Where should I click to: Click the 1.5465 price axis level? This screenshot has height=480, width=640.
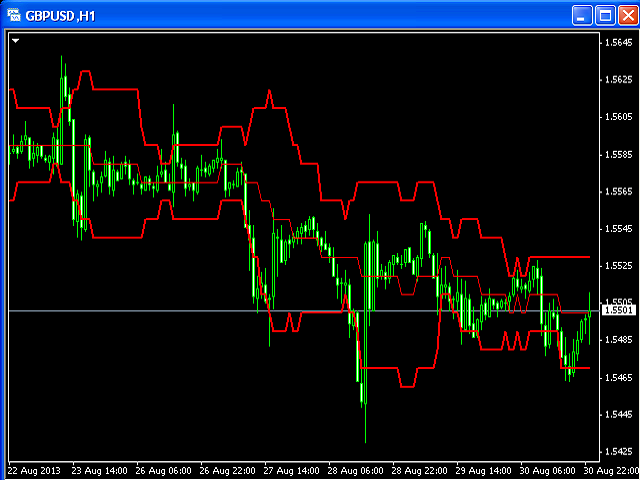[x=615, y=377]
